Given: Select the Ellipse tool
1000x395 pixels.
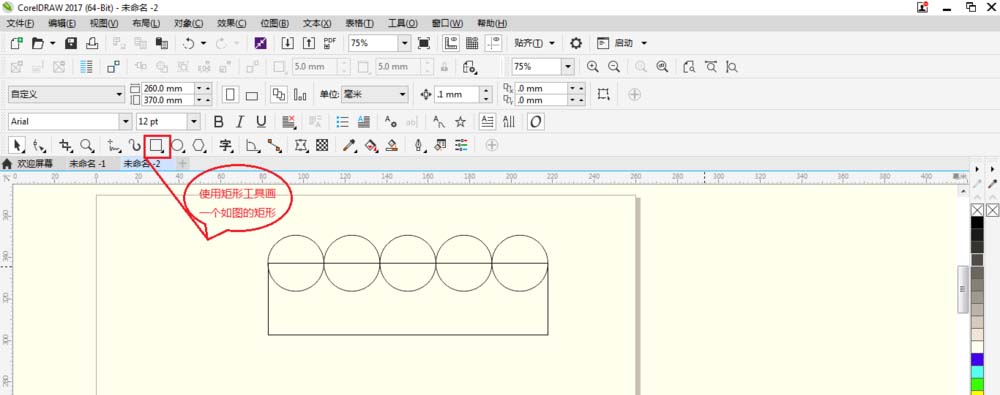Looking at the screenshot, I should pyautogui.click(x=178, y=145).
